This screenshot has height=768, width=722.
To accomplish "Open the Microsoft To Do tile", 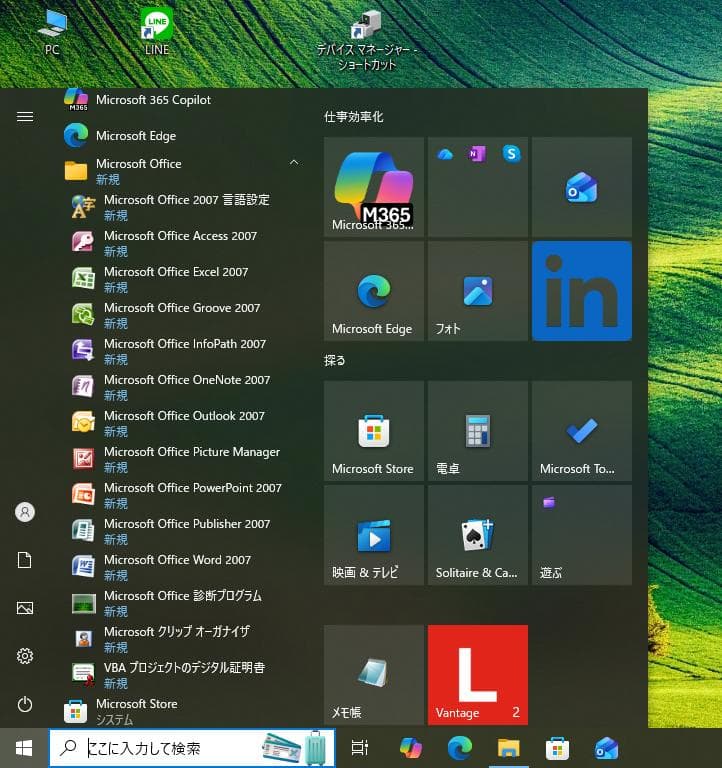I will coord(581,431).
